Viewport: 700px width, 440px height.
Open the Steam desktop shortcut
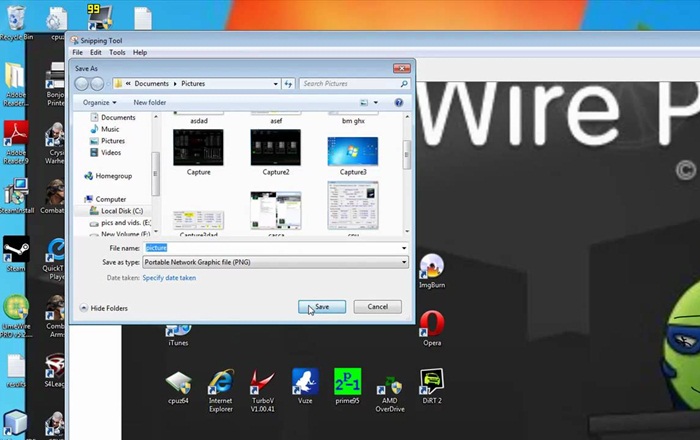[16, 253]
